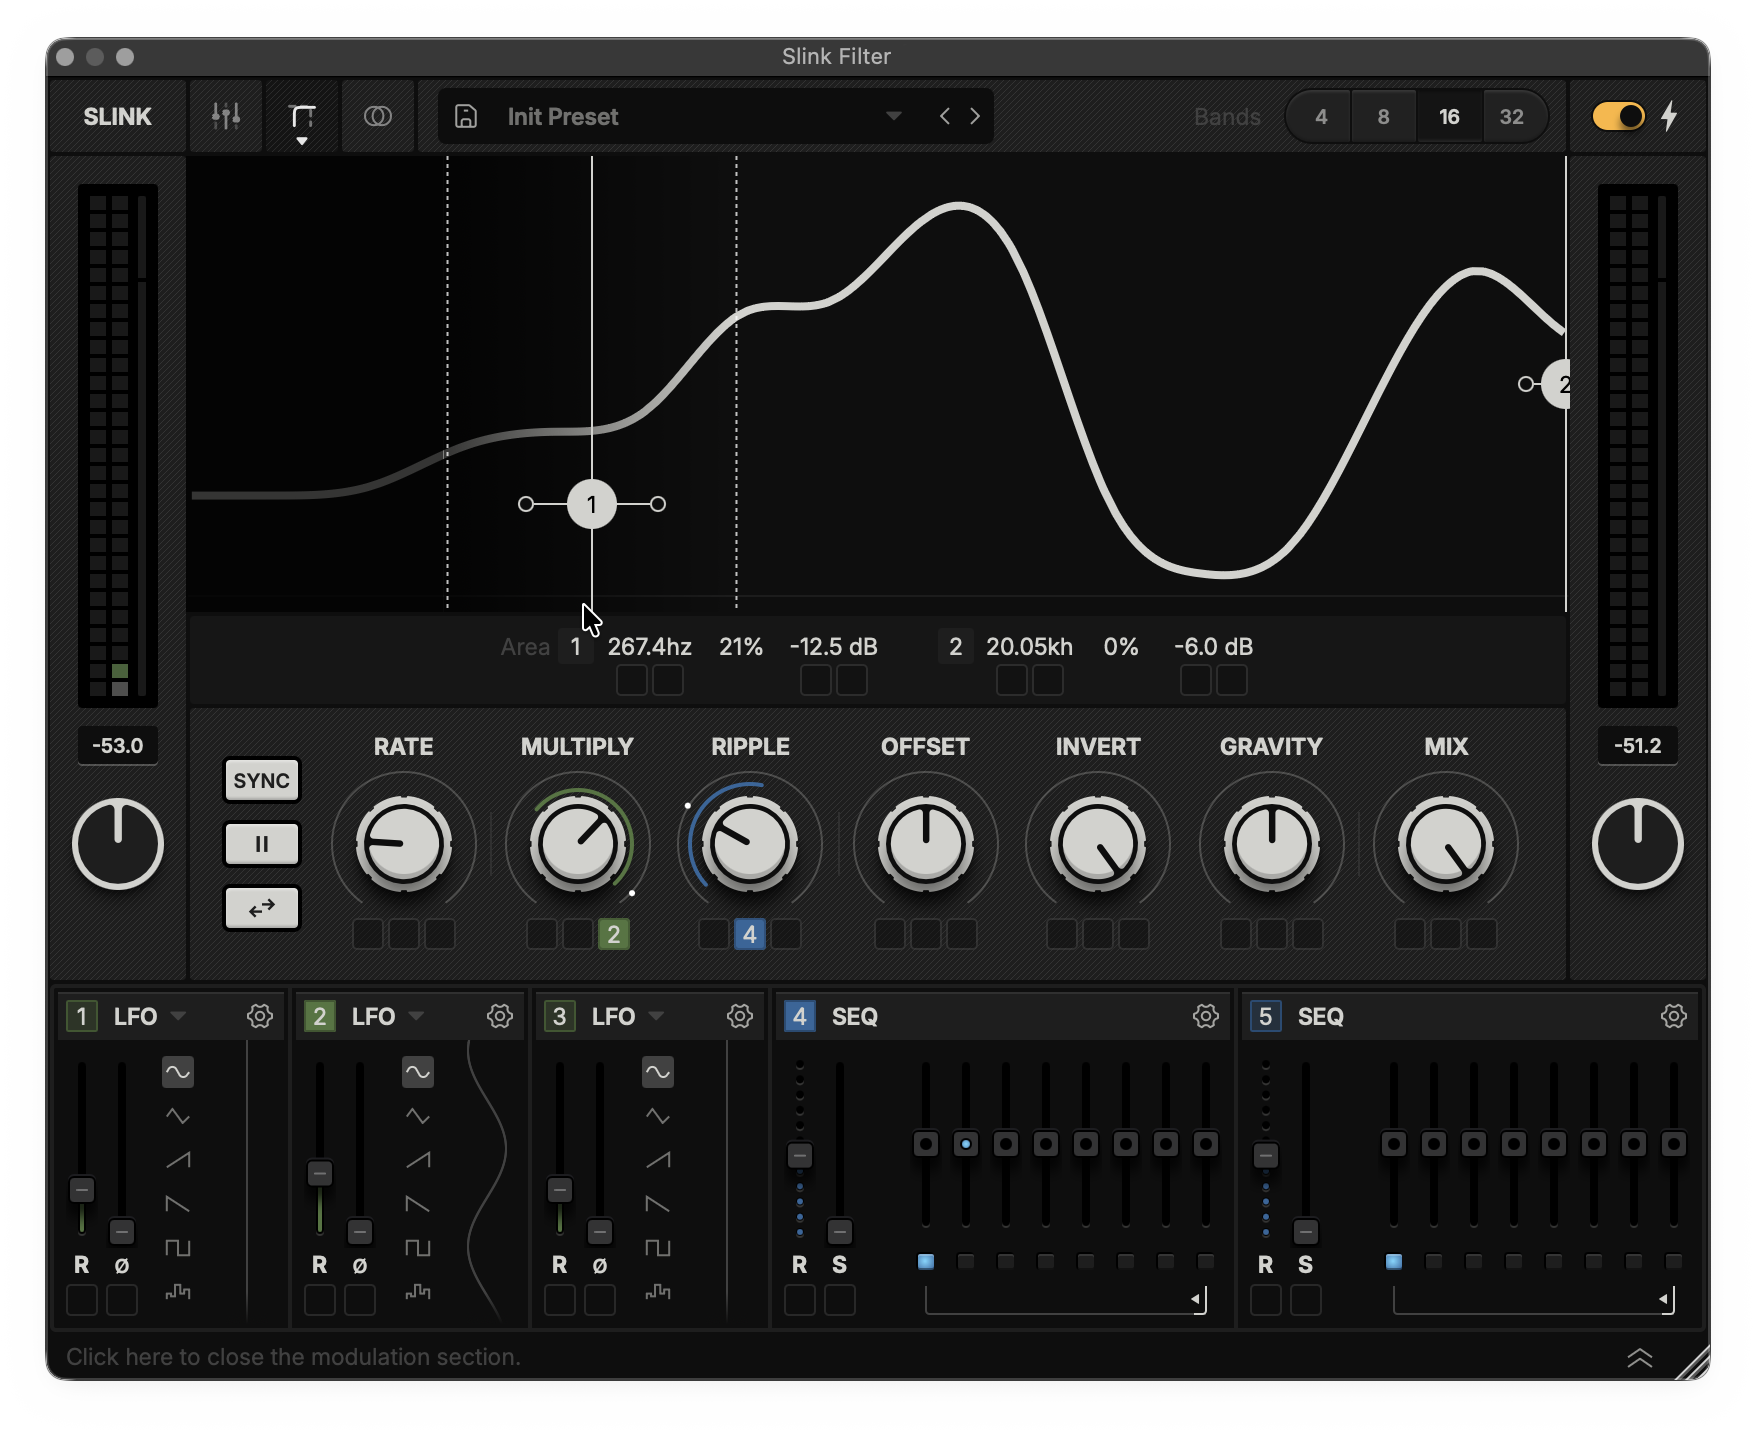This screenshot has width=1756, height=1434.
Task: Toggle modulation slot 2 under MULTIPLY
Action: coord(614,934)
